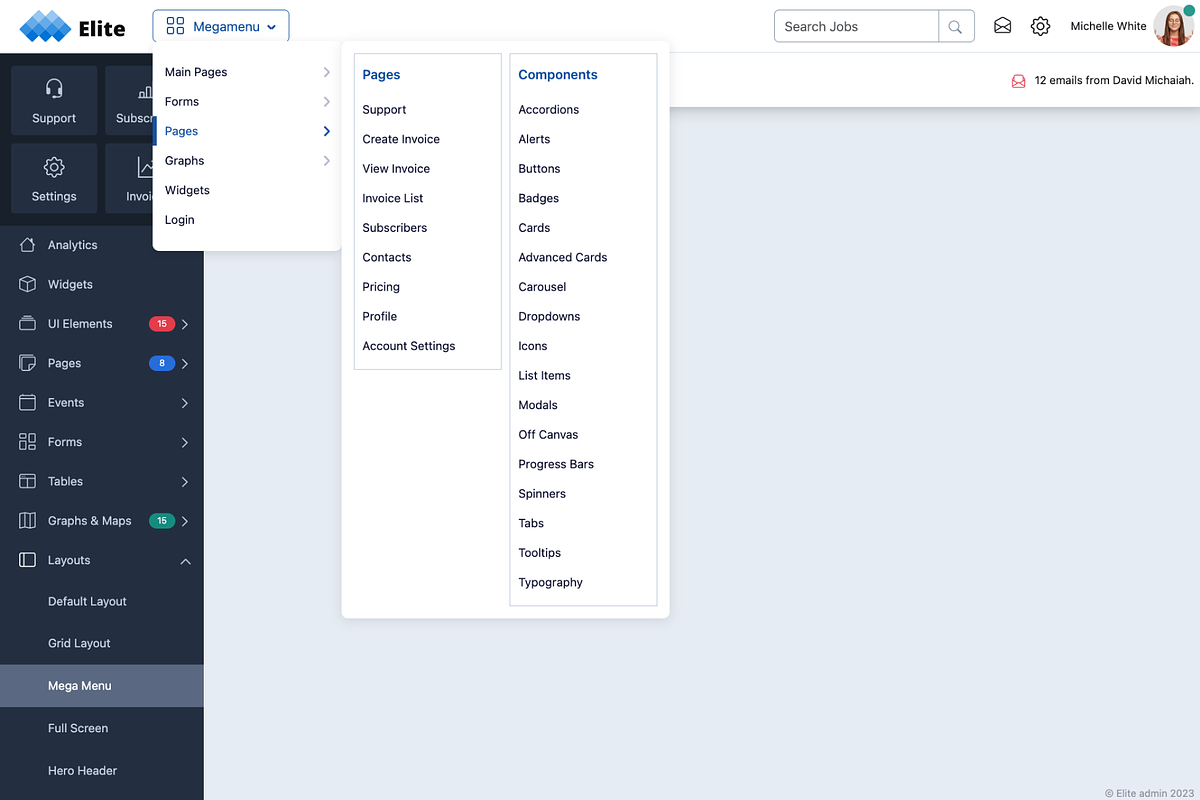Viewport: 1200px width, 800px height.
Task: Open the mail envelope icon in header
Action: pyautogui.click(x=1002, y=26)
